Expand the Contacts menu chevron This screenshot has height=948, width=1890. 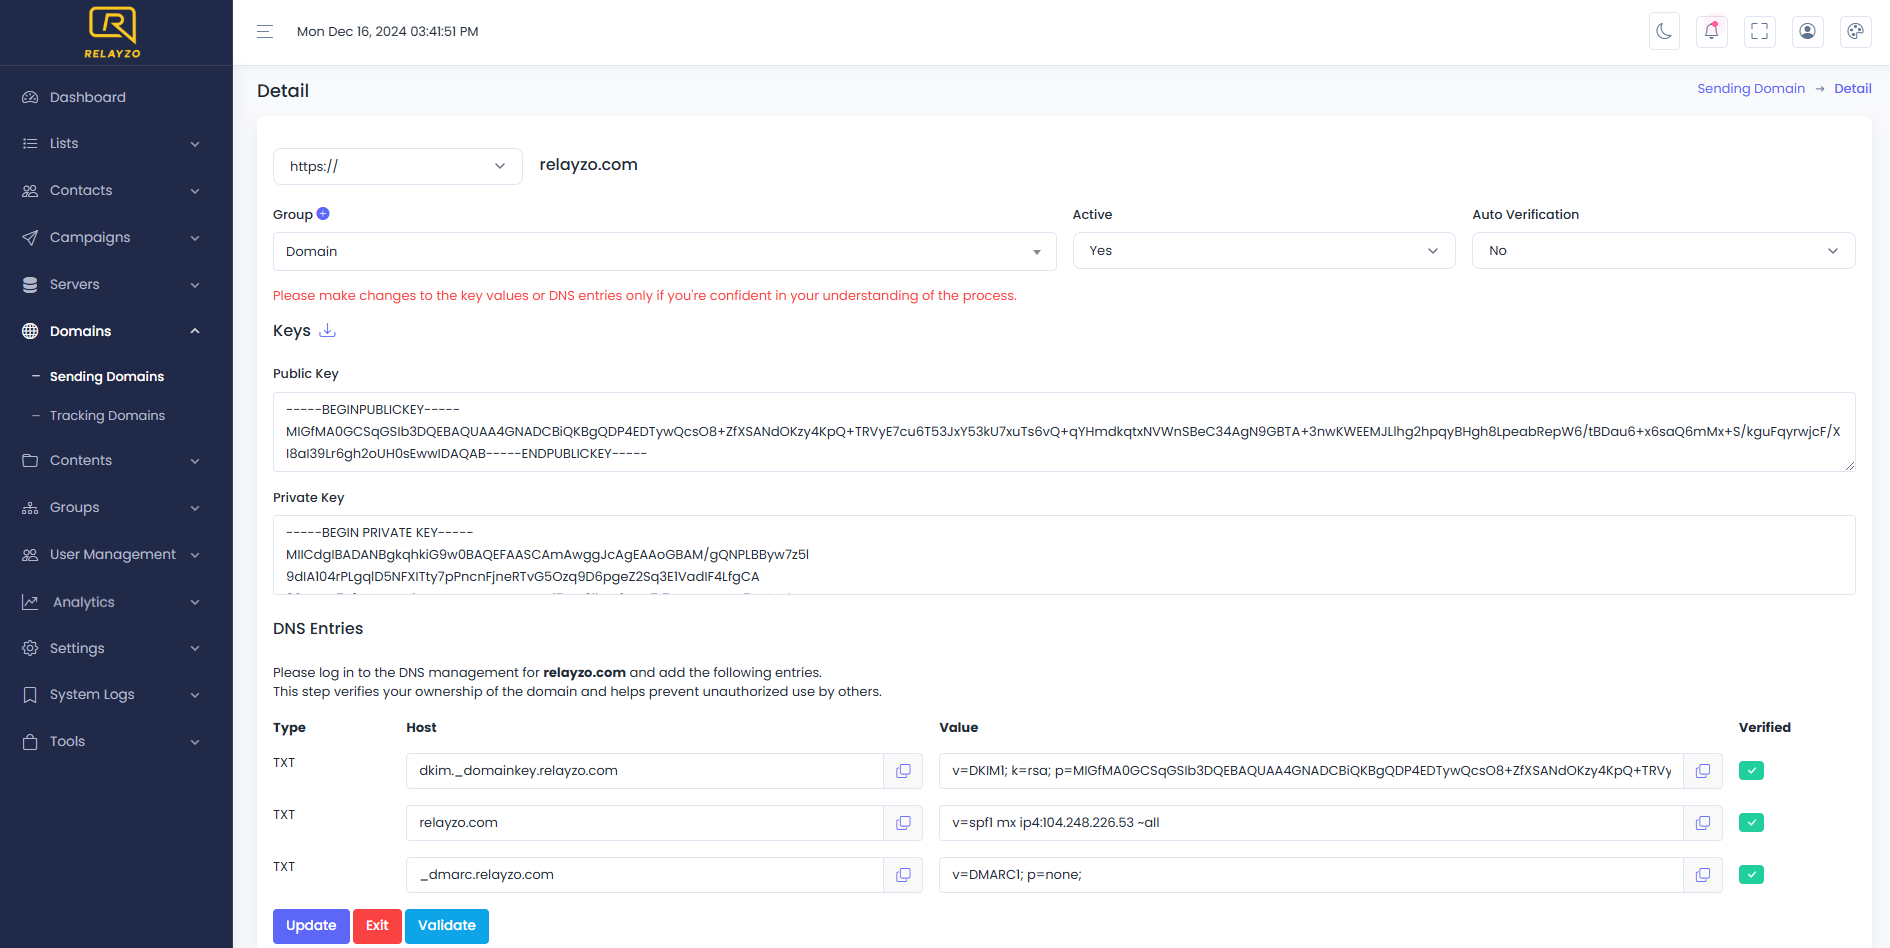click(195, 191)
